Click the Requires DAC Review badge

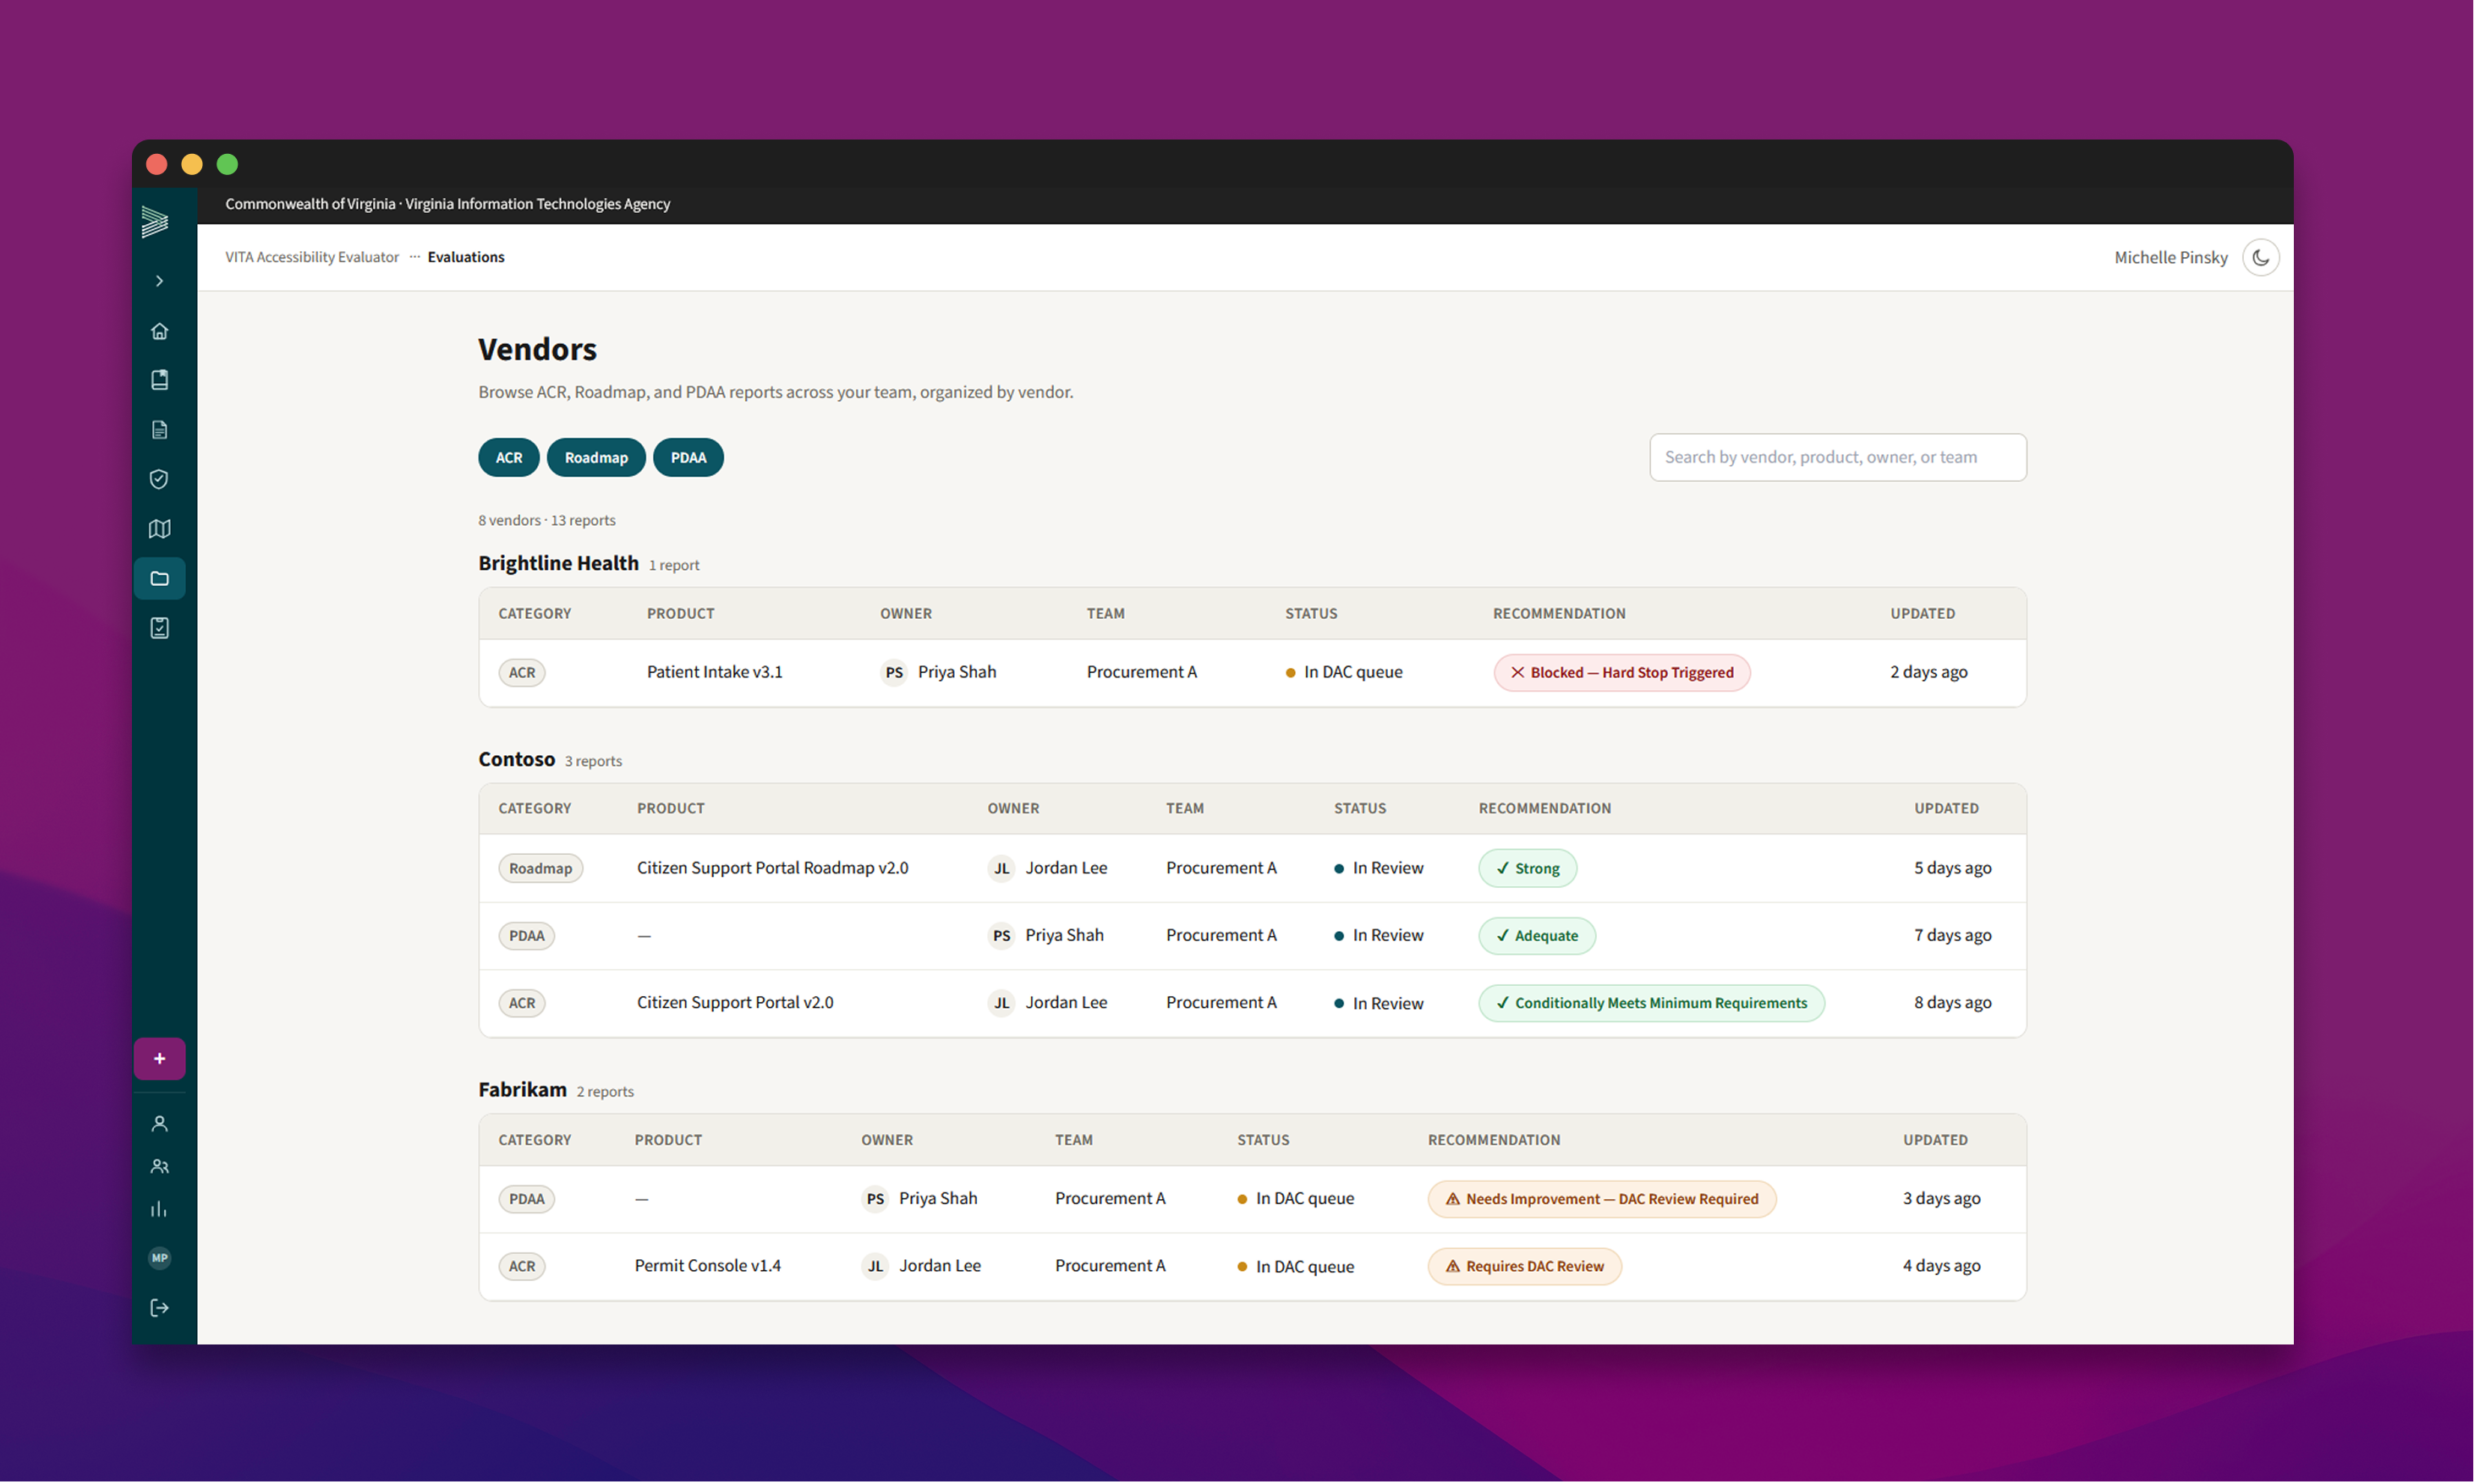click(x=1525, y=1266)
